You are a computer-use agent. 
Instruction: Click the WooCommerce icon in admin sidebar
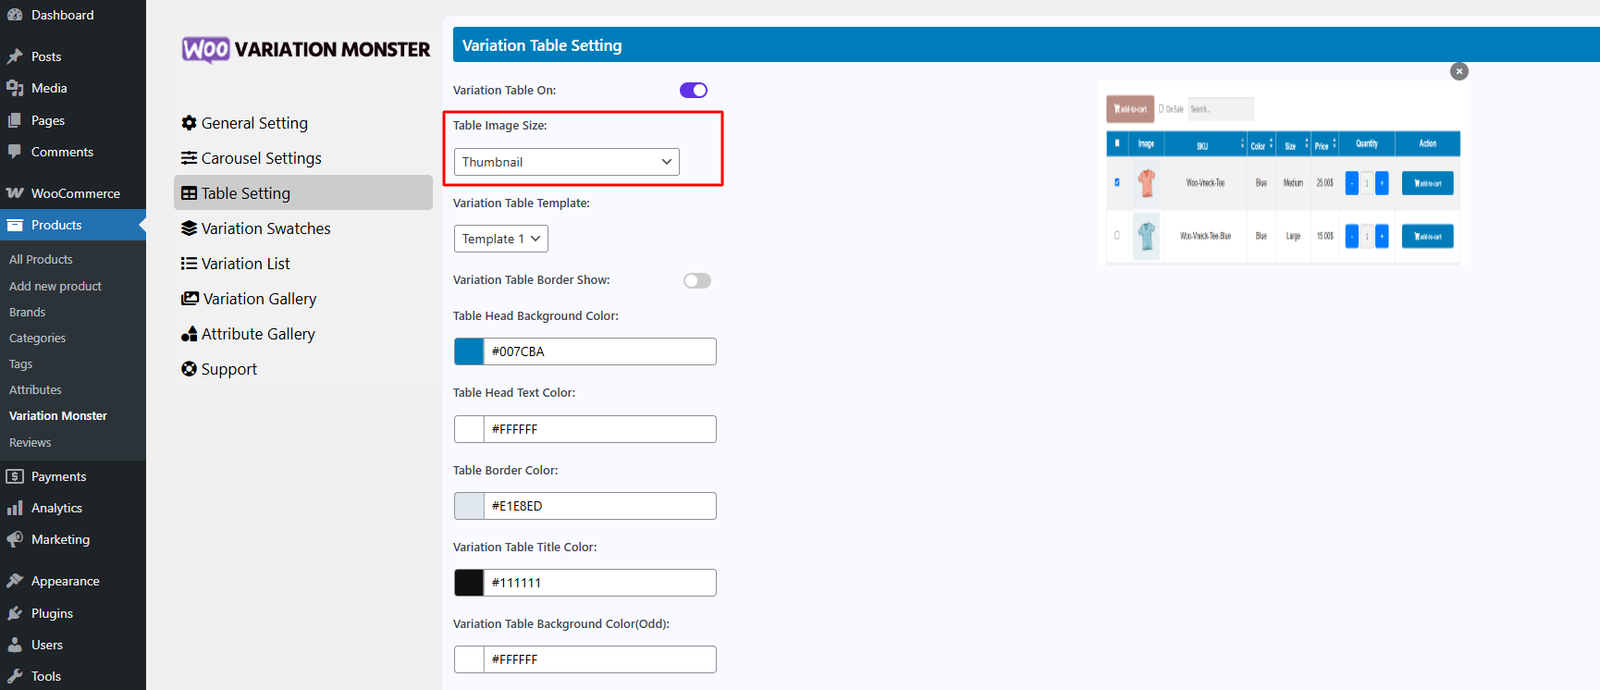(15, 193)
